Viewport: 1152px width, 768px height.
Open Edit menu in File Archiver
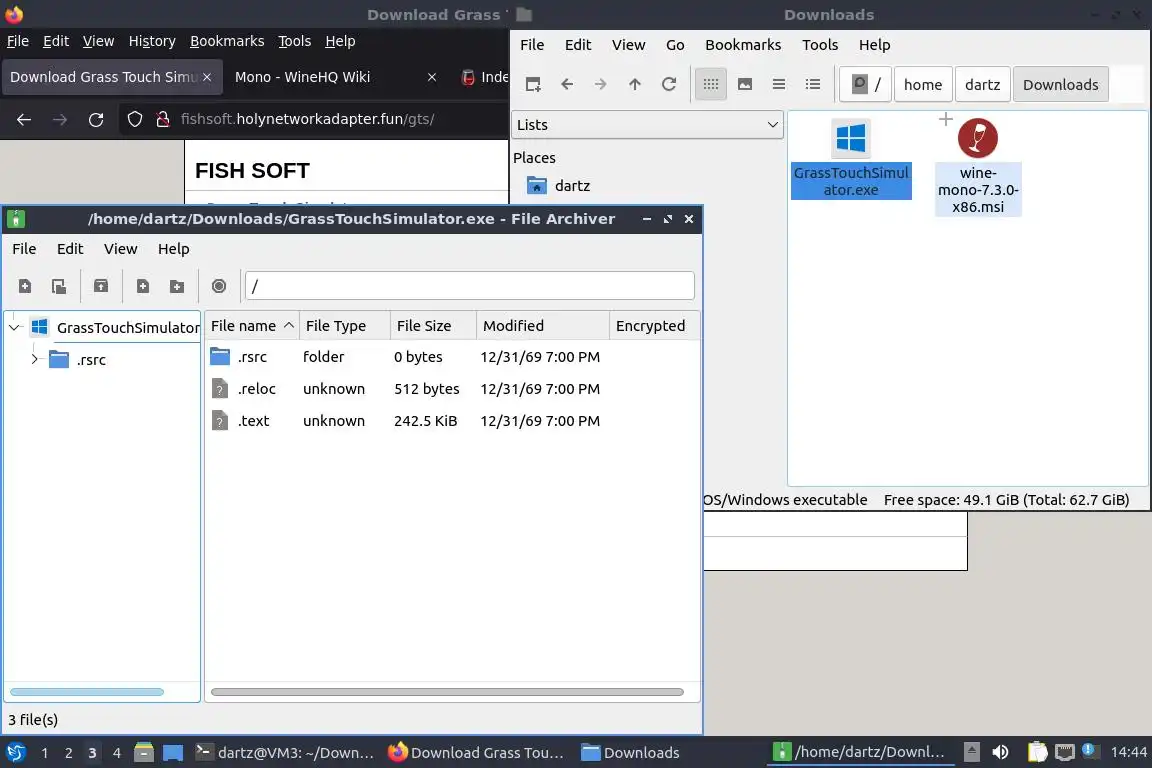click(x=70, y=249)
